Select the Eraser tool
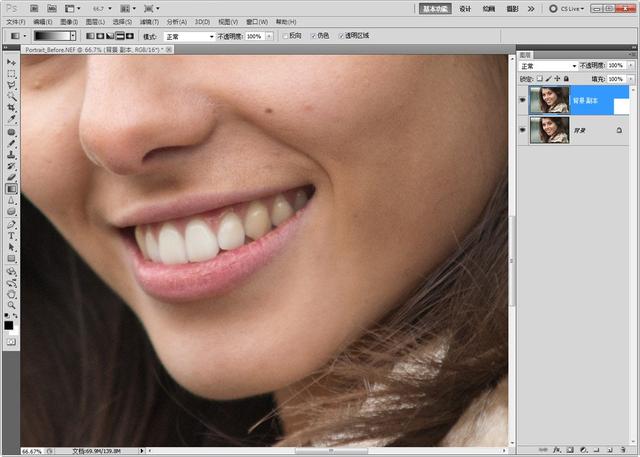The height and width of the screenshot is (457, 640). tap(11, 177)
